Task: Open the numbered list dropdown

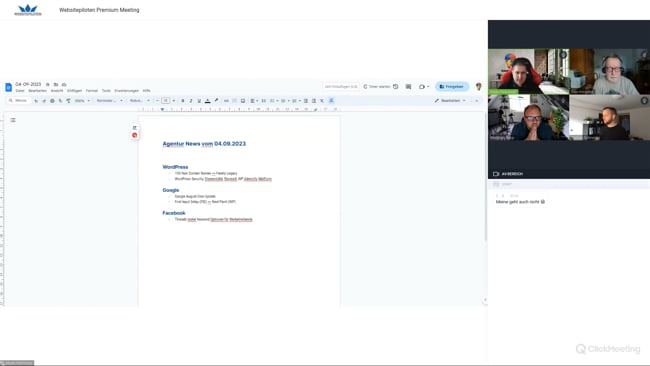Action: [296, 101]
